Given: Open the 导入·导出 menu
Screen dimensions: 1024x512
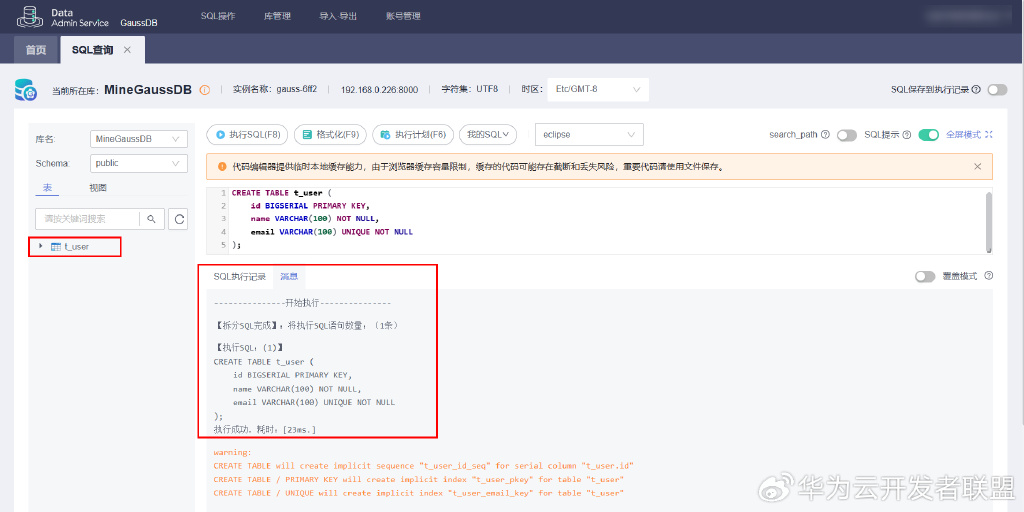Looking at the screenshot, I should tap(338, 16).
